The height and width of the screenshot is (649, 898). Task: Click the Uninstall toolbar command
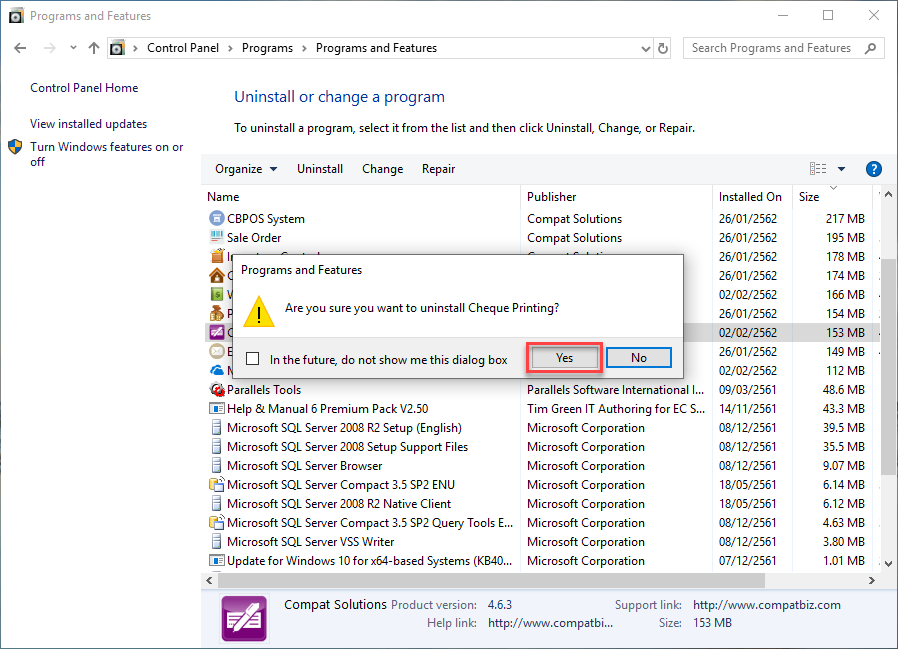tap(320, 169)
